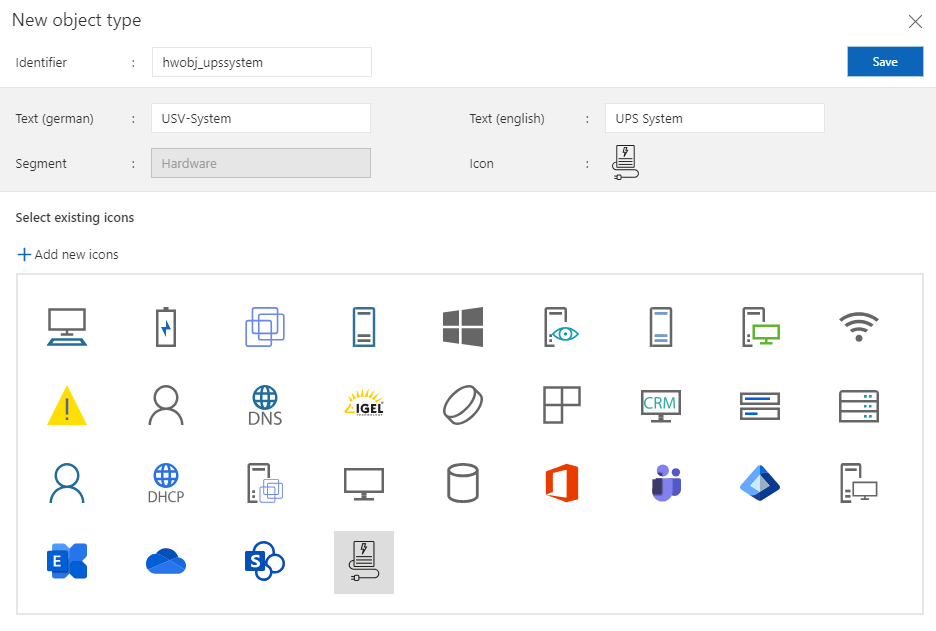Focus the Text (english) field
The width and height of the screenshot is (936, 631).
(714, 118)
